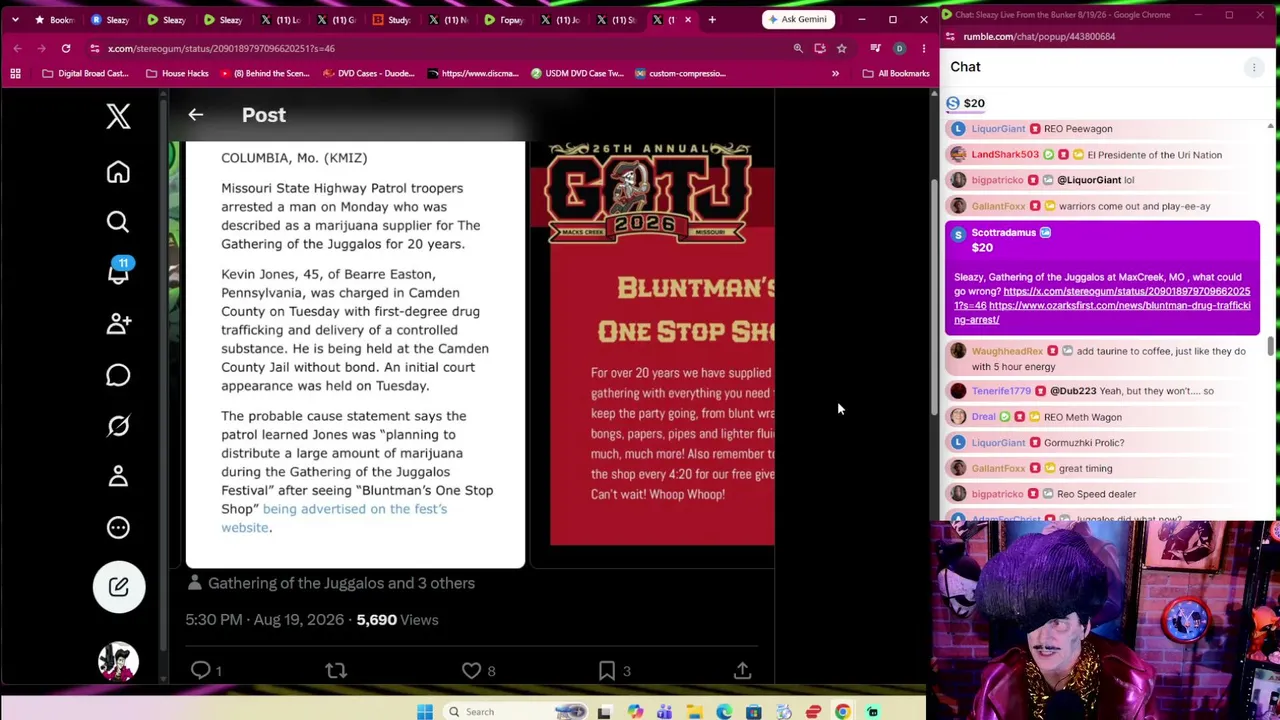Open page zoom icon in address bar

click(x=798, y=48)
